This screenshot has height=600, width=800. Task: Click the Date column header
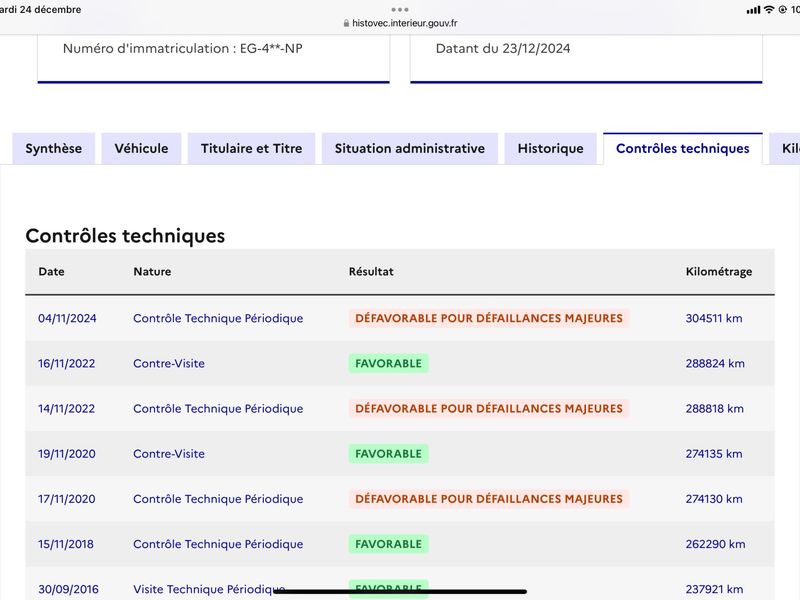[52, 271]
